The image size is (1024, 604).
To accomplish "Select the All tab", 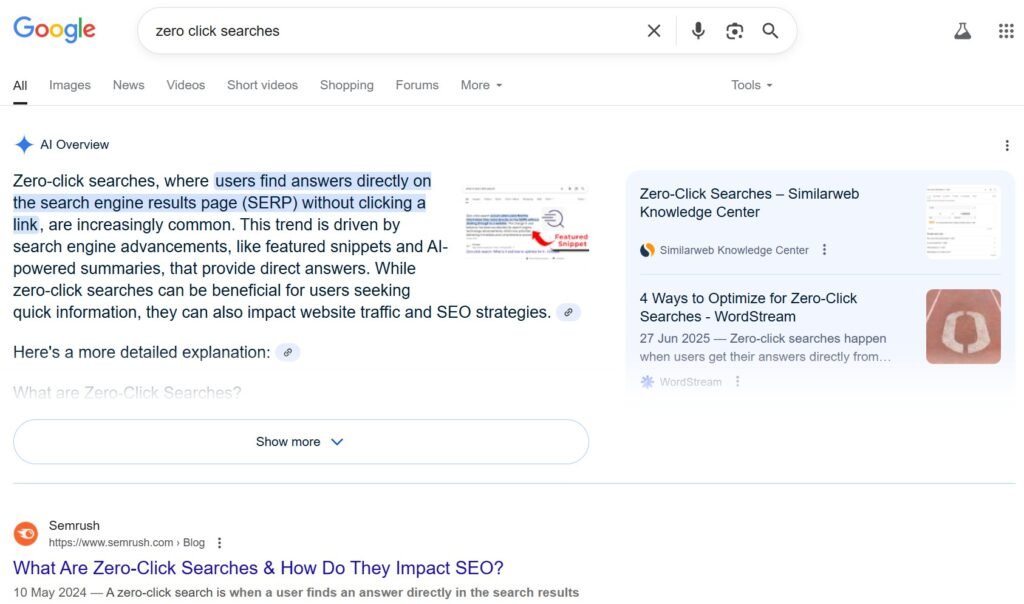I will [x=20, y=85].
